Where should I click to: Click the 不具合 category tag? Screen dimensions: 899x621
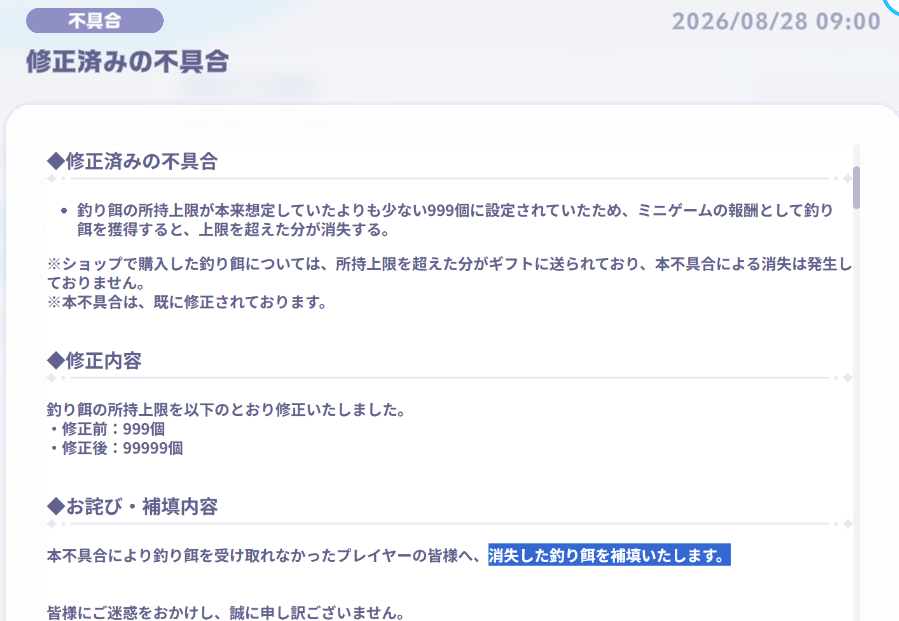[95, 21]
